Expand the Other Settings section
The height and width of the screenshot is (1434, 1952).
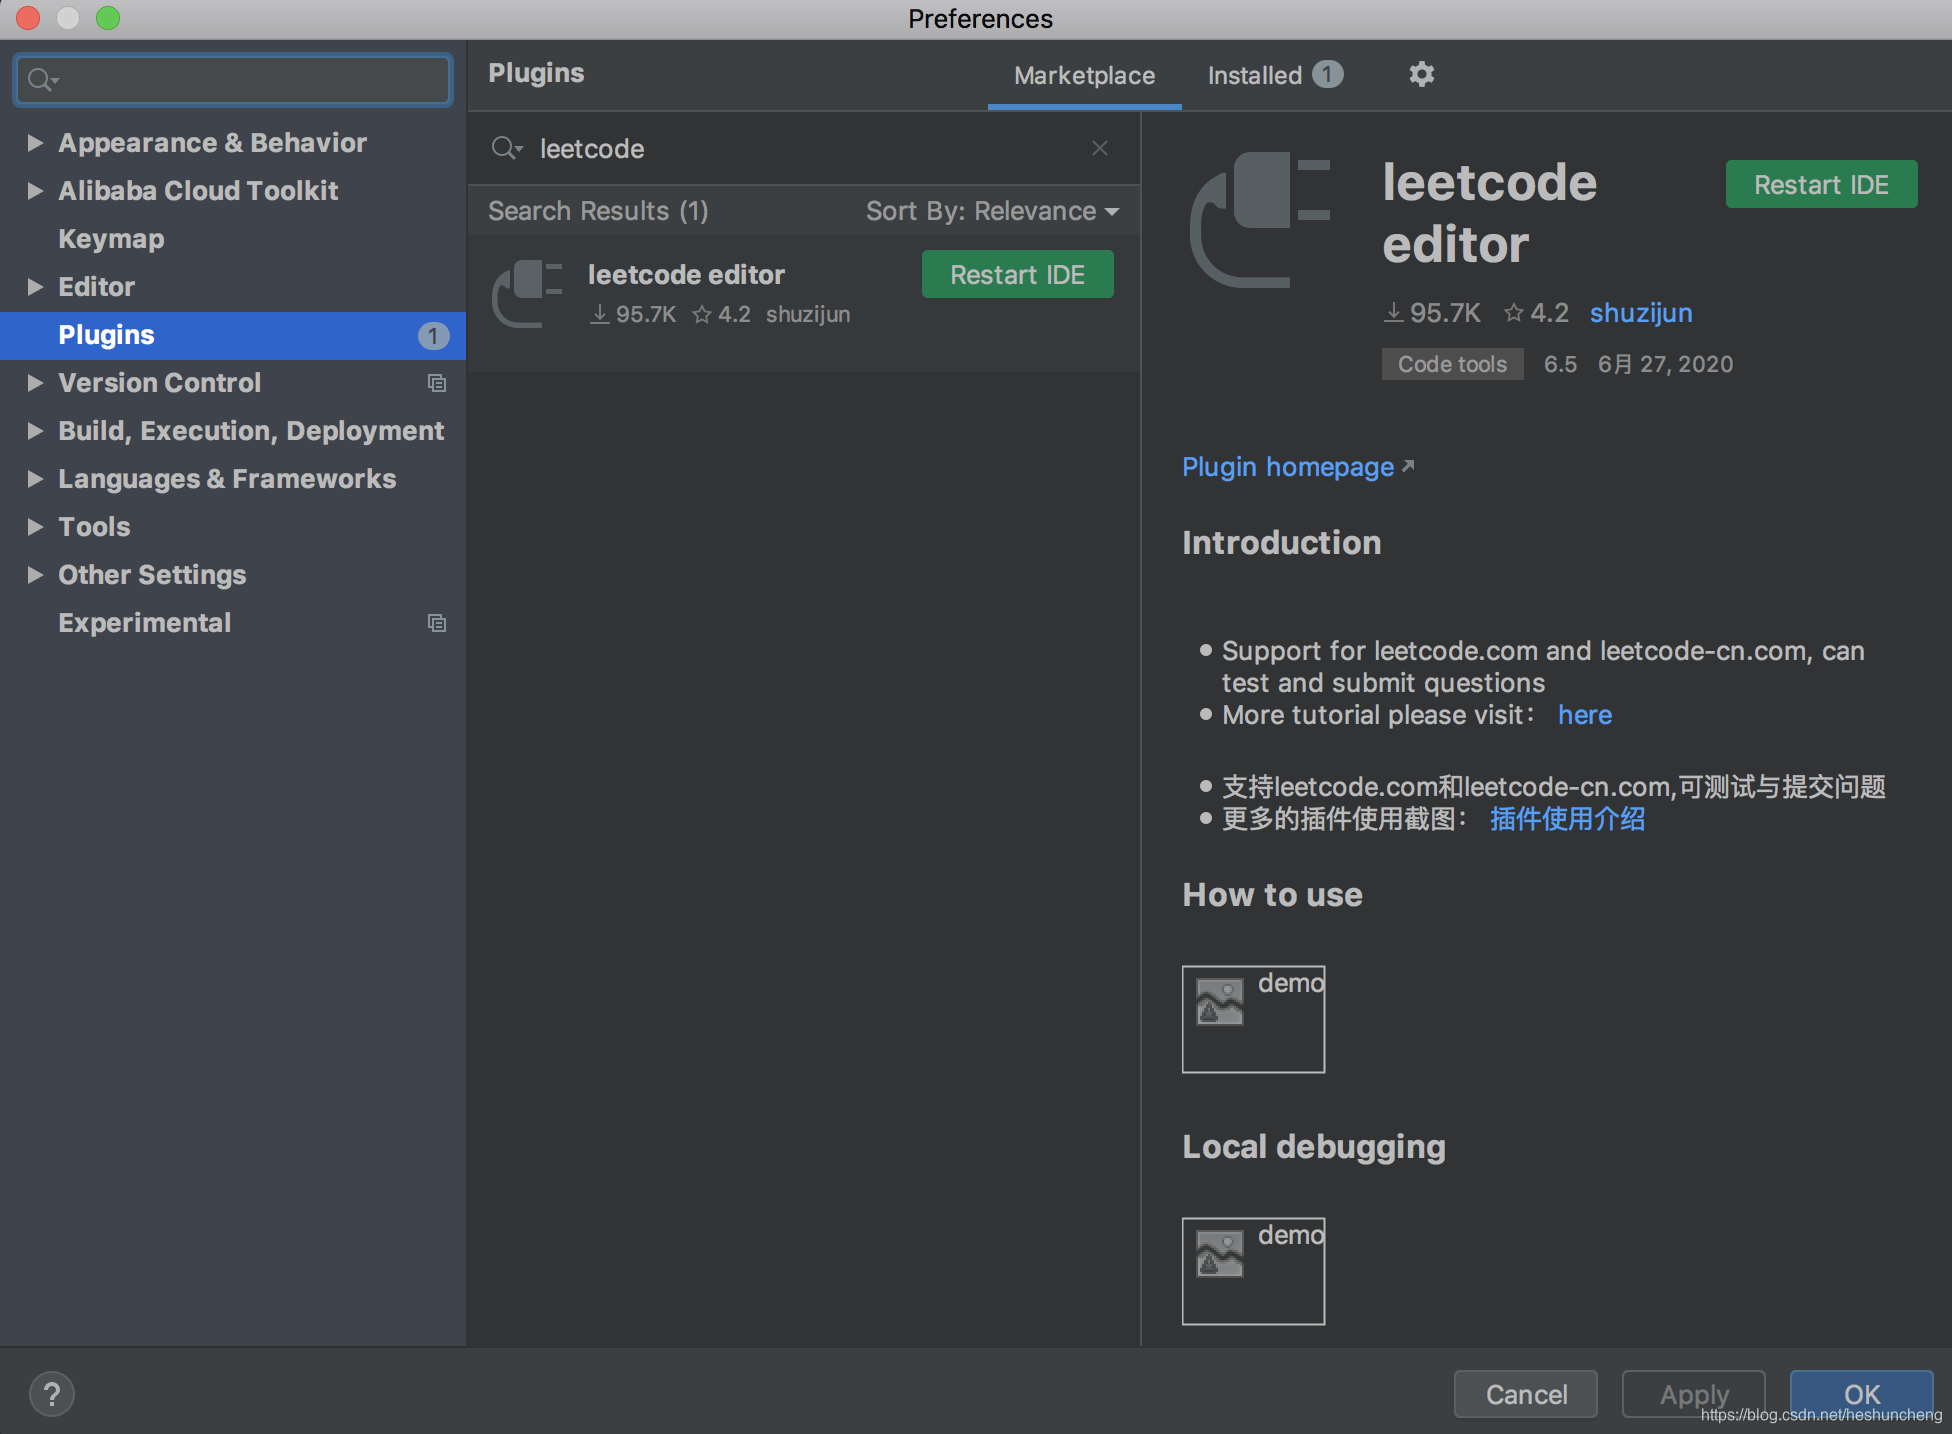click(x=35, y=575)
